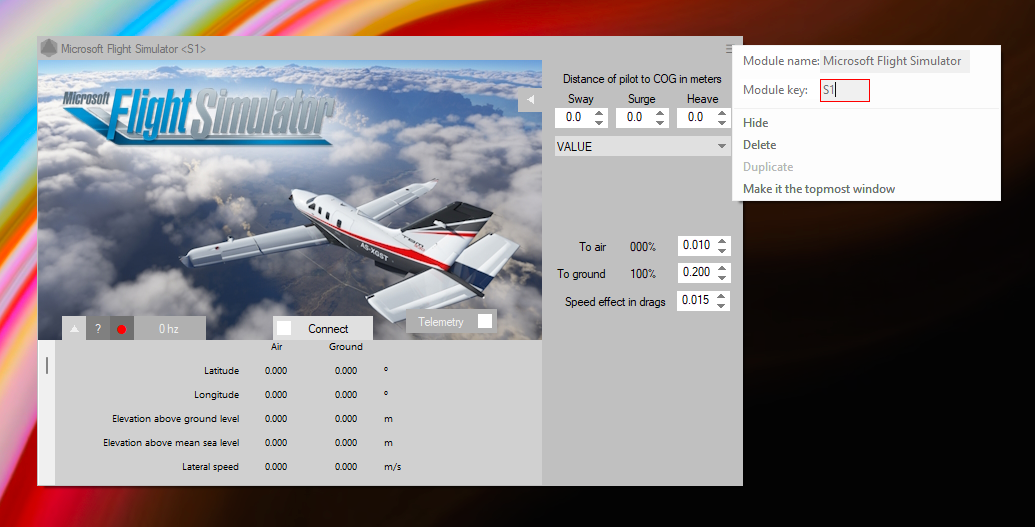Choose Duplicate from the module menu
The image size is (1035, 527).
click(768, 167)
